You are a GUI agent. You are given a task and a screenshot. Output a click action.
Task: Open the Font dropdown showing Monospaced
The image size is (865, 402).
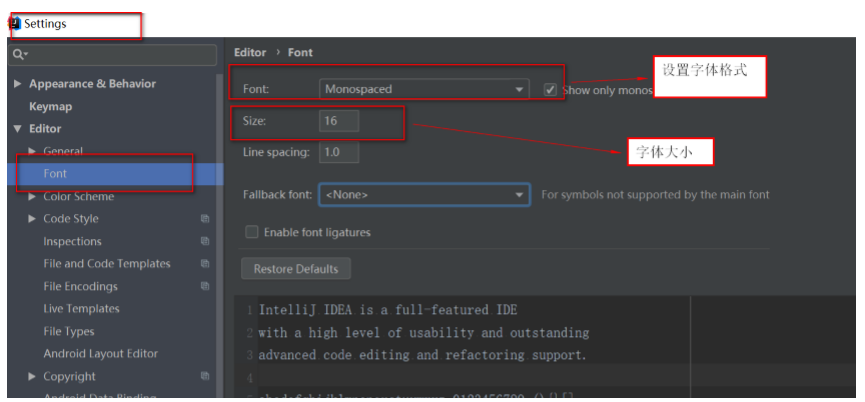pos(424,89)
